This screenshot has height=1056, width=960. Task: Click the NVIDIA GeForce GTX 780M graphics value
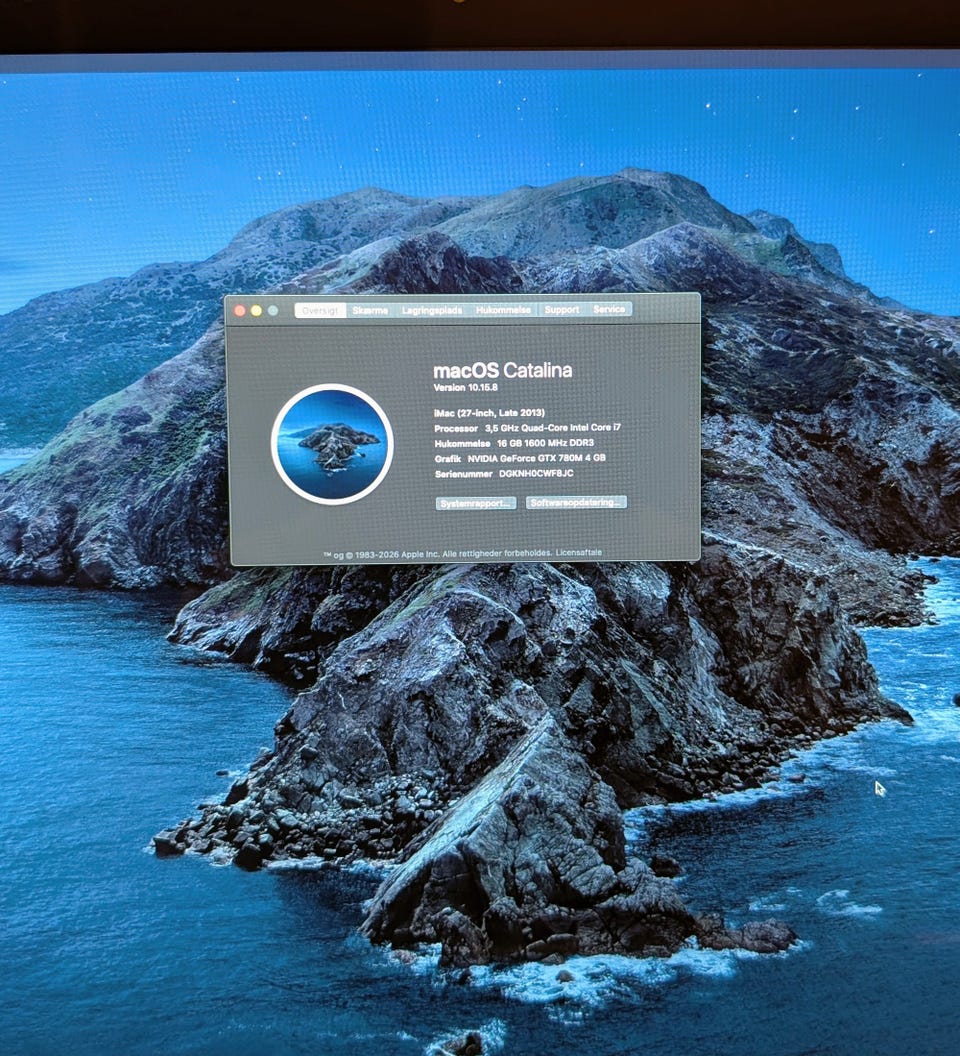click(536, 458)
